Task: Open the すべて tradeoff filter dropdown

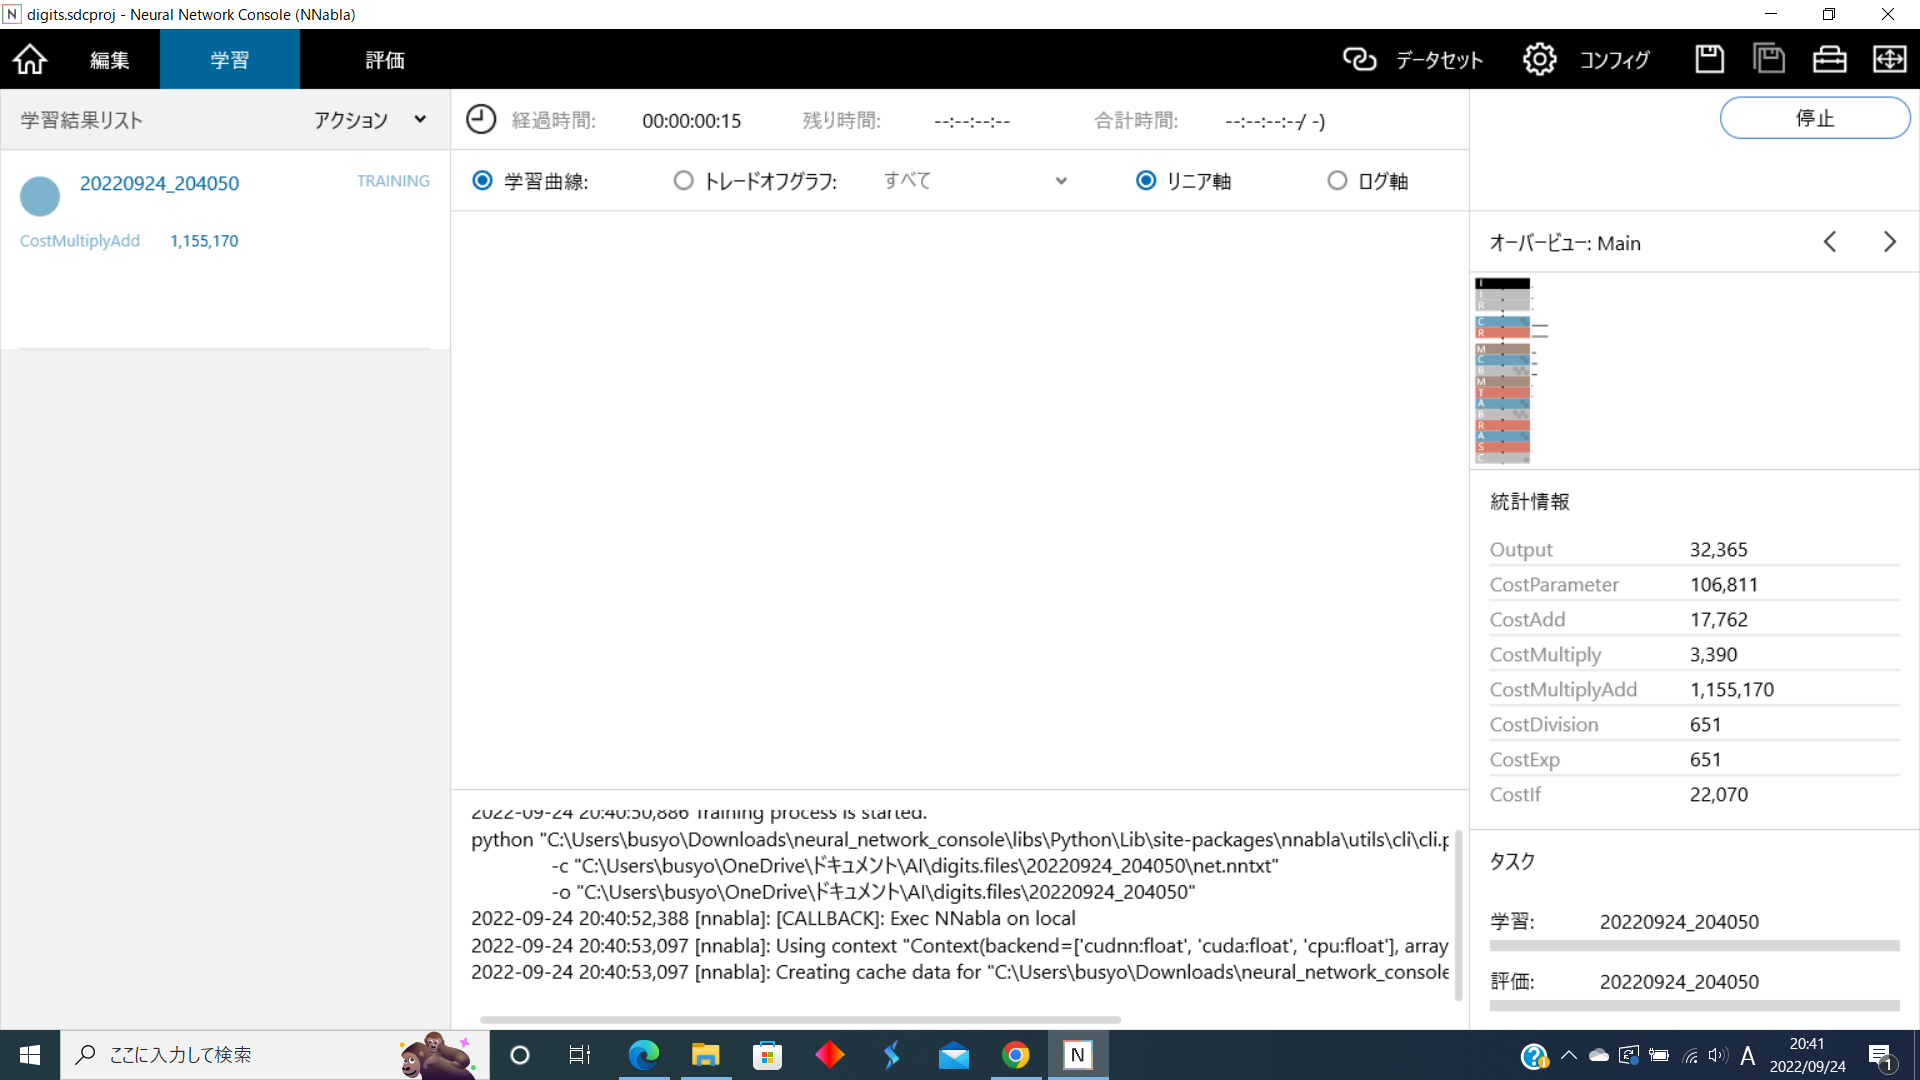Action: [x=975, y=181]
